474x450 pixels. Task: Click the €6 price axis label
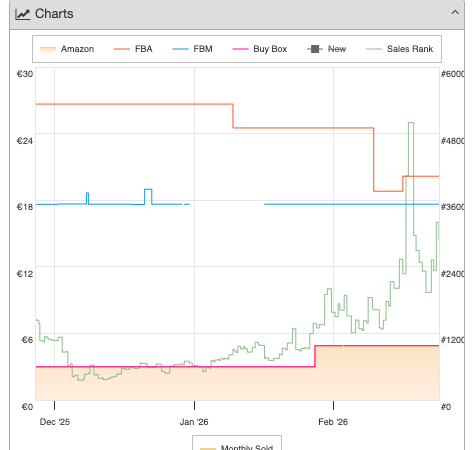(x=27, y=340)
